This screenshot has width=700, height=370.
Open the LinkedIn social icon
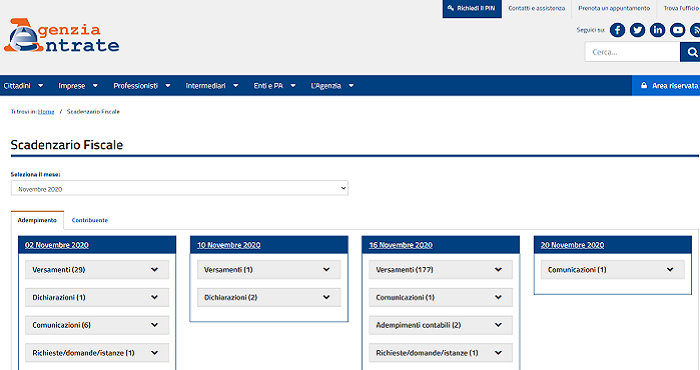[657, 30]
